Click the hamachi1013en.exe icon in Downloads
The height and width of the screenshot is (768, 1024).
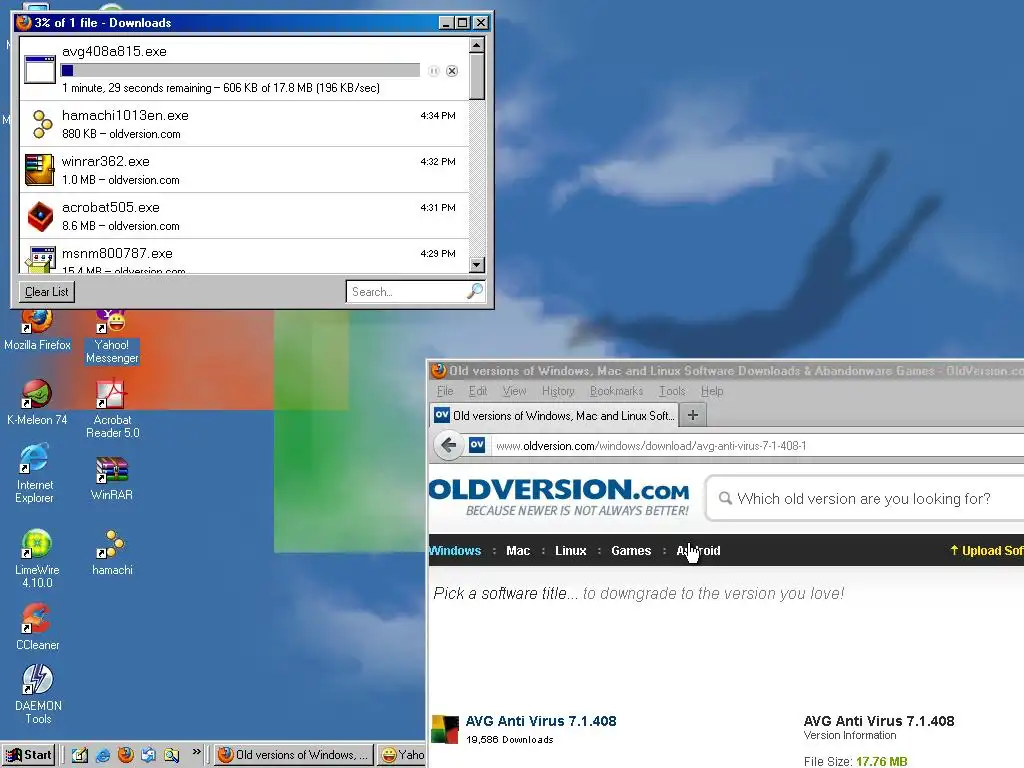(x=42, y=124)
